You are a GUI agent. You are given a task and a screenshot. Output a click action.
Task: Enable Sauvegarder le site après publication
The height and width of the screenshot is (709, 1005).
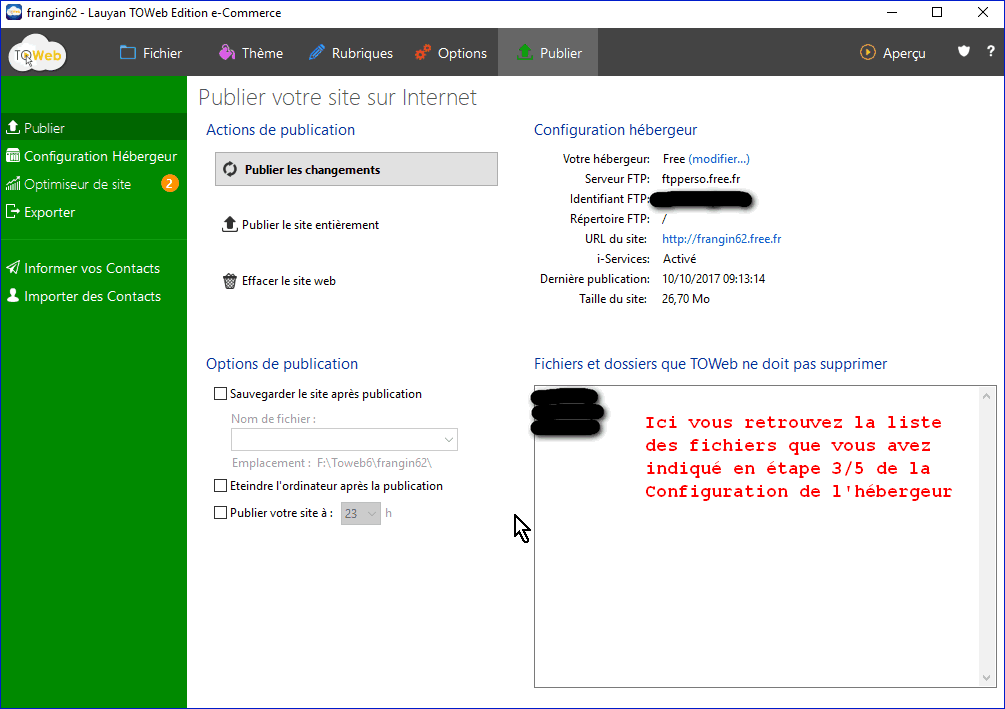221,394
